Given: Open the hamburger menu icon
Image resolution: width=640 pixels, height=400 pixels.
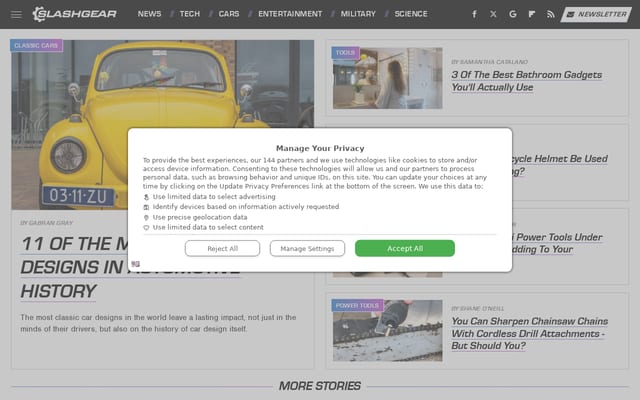Looking at the screenshot, I should [16, 14].
